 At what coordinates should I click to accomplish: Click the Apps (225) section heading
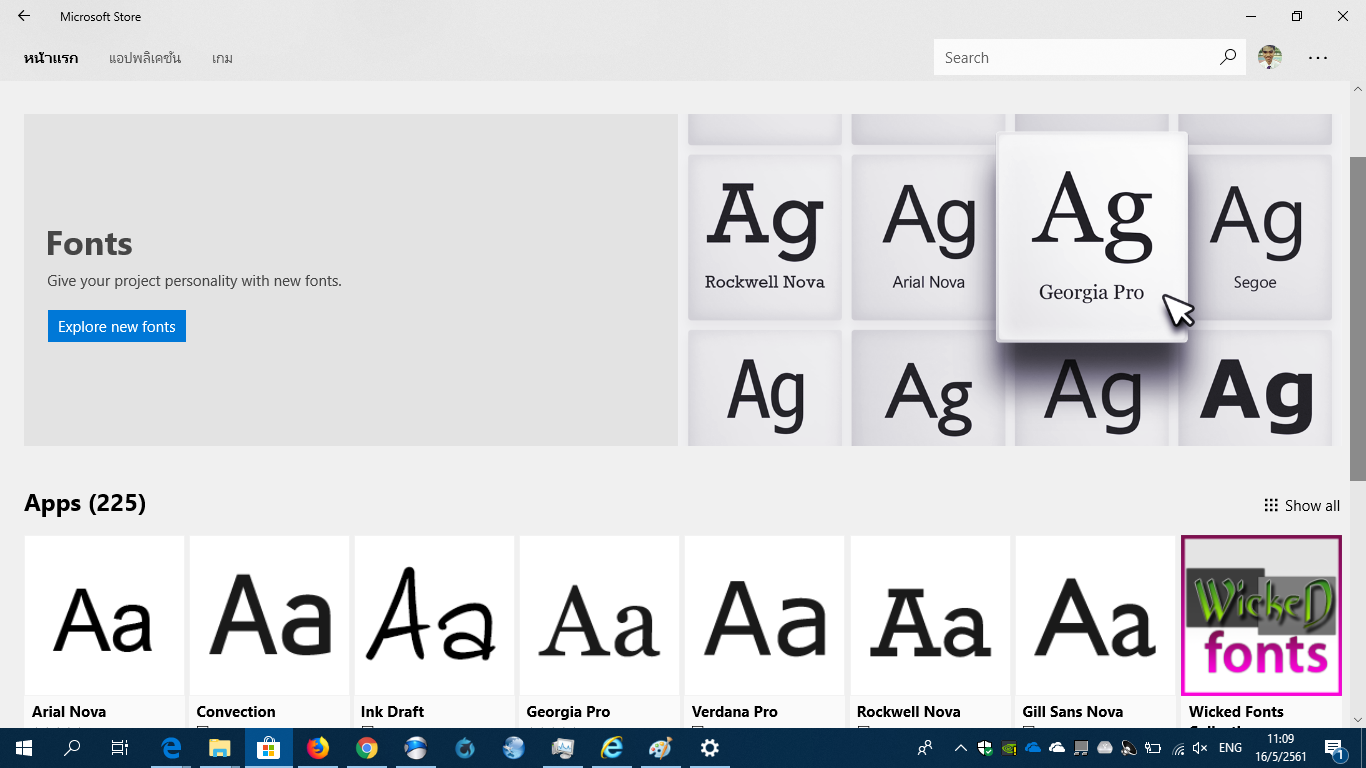click(x=85, y=503)
